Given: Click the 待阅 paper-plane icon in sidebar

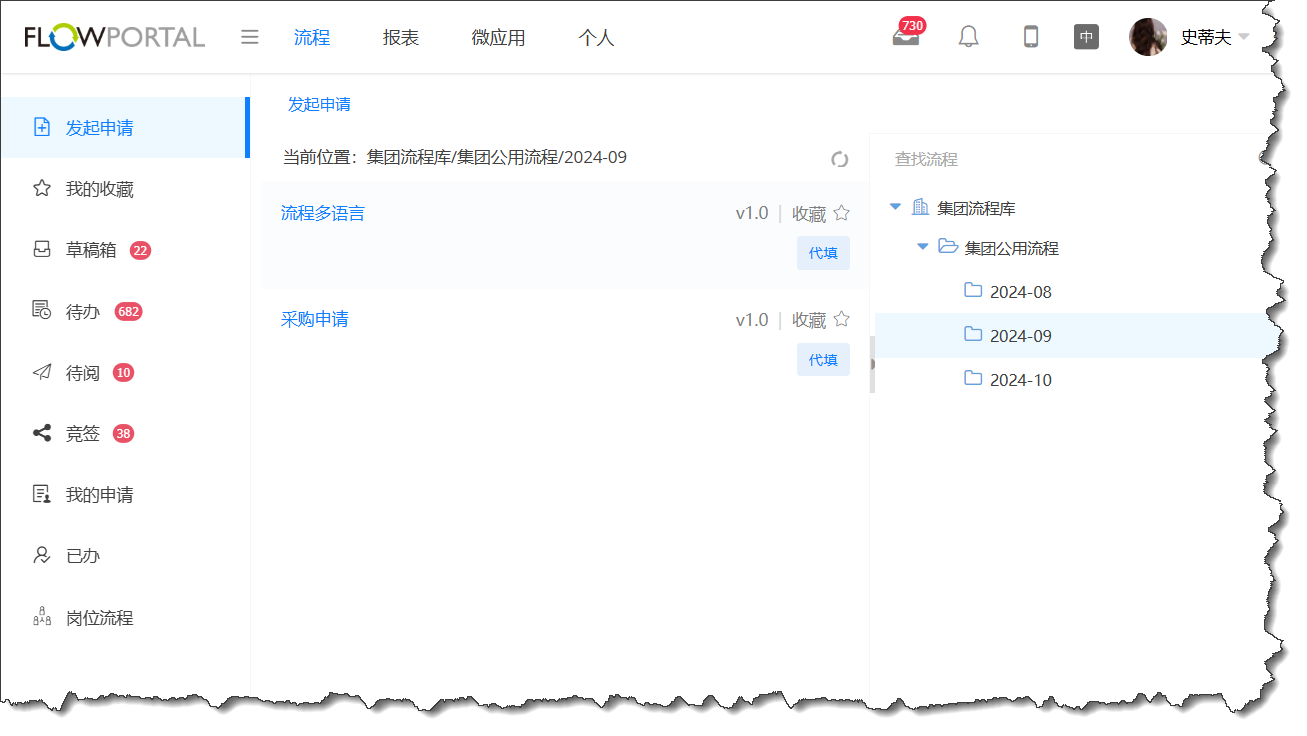Looking at the screenshot, I should (41, 372).
